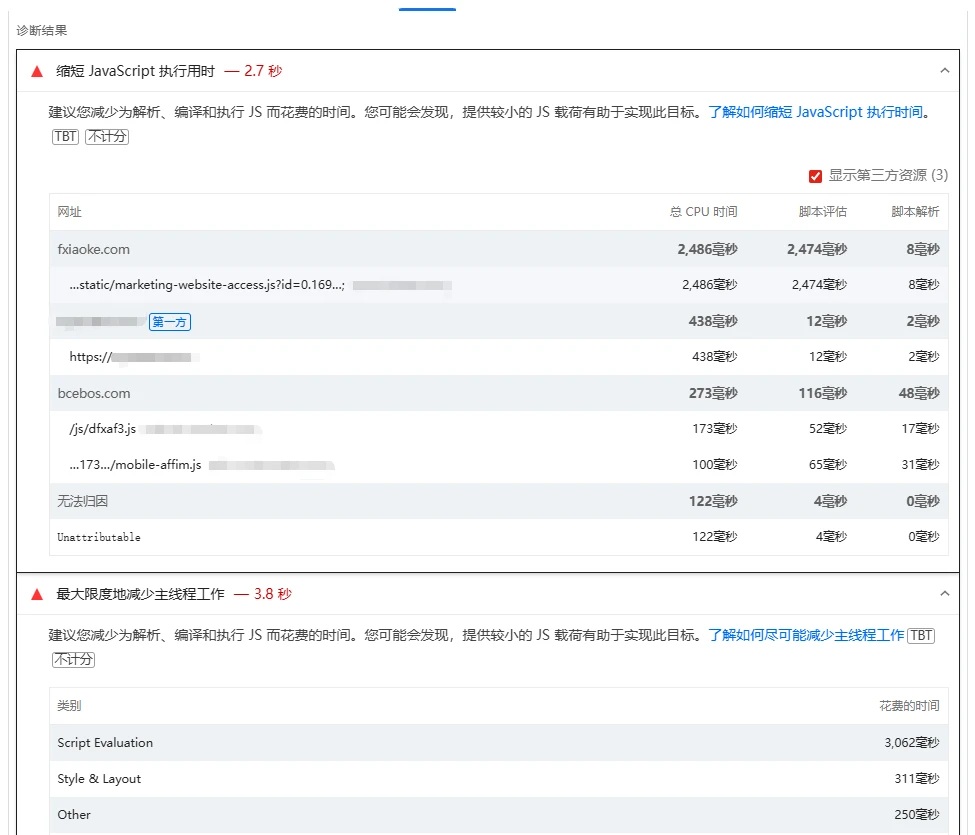Toggle the 显示第三方资源 checkbox
Viewport: 975px width, 835px height.
click(815, 176)
